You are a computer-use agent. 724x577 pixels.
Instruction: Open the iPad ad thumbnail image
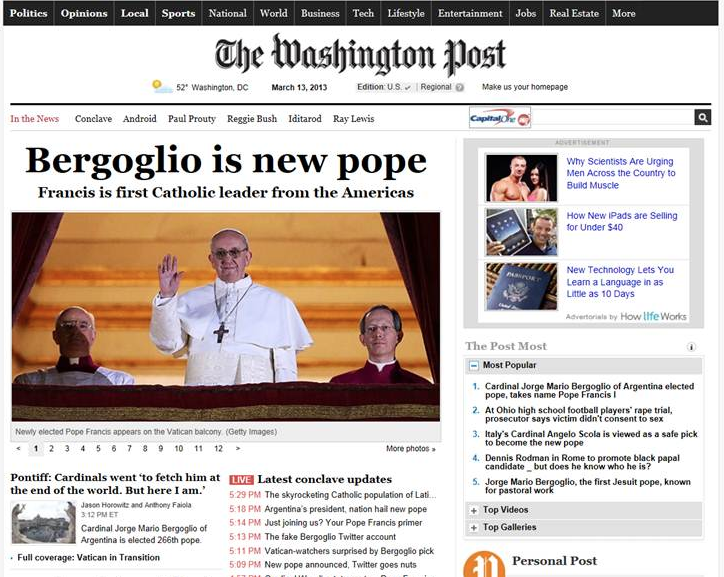[x=521, y=232]
